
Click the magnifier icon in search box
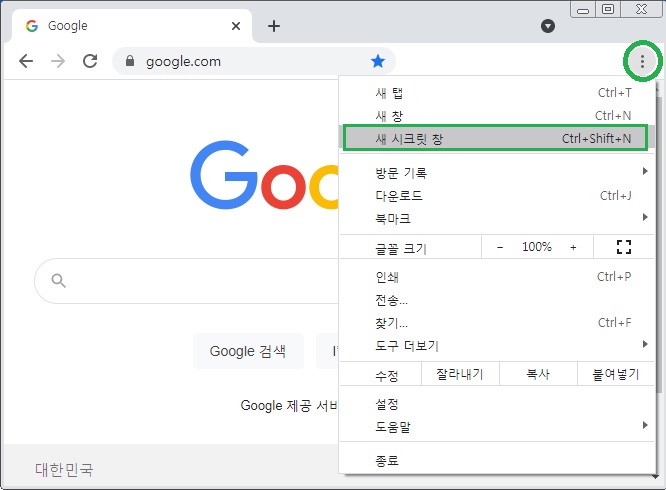(58, 281)
